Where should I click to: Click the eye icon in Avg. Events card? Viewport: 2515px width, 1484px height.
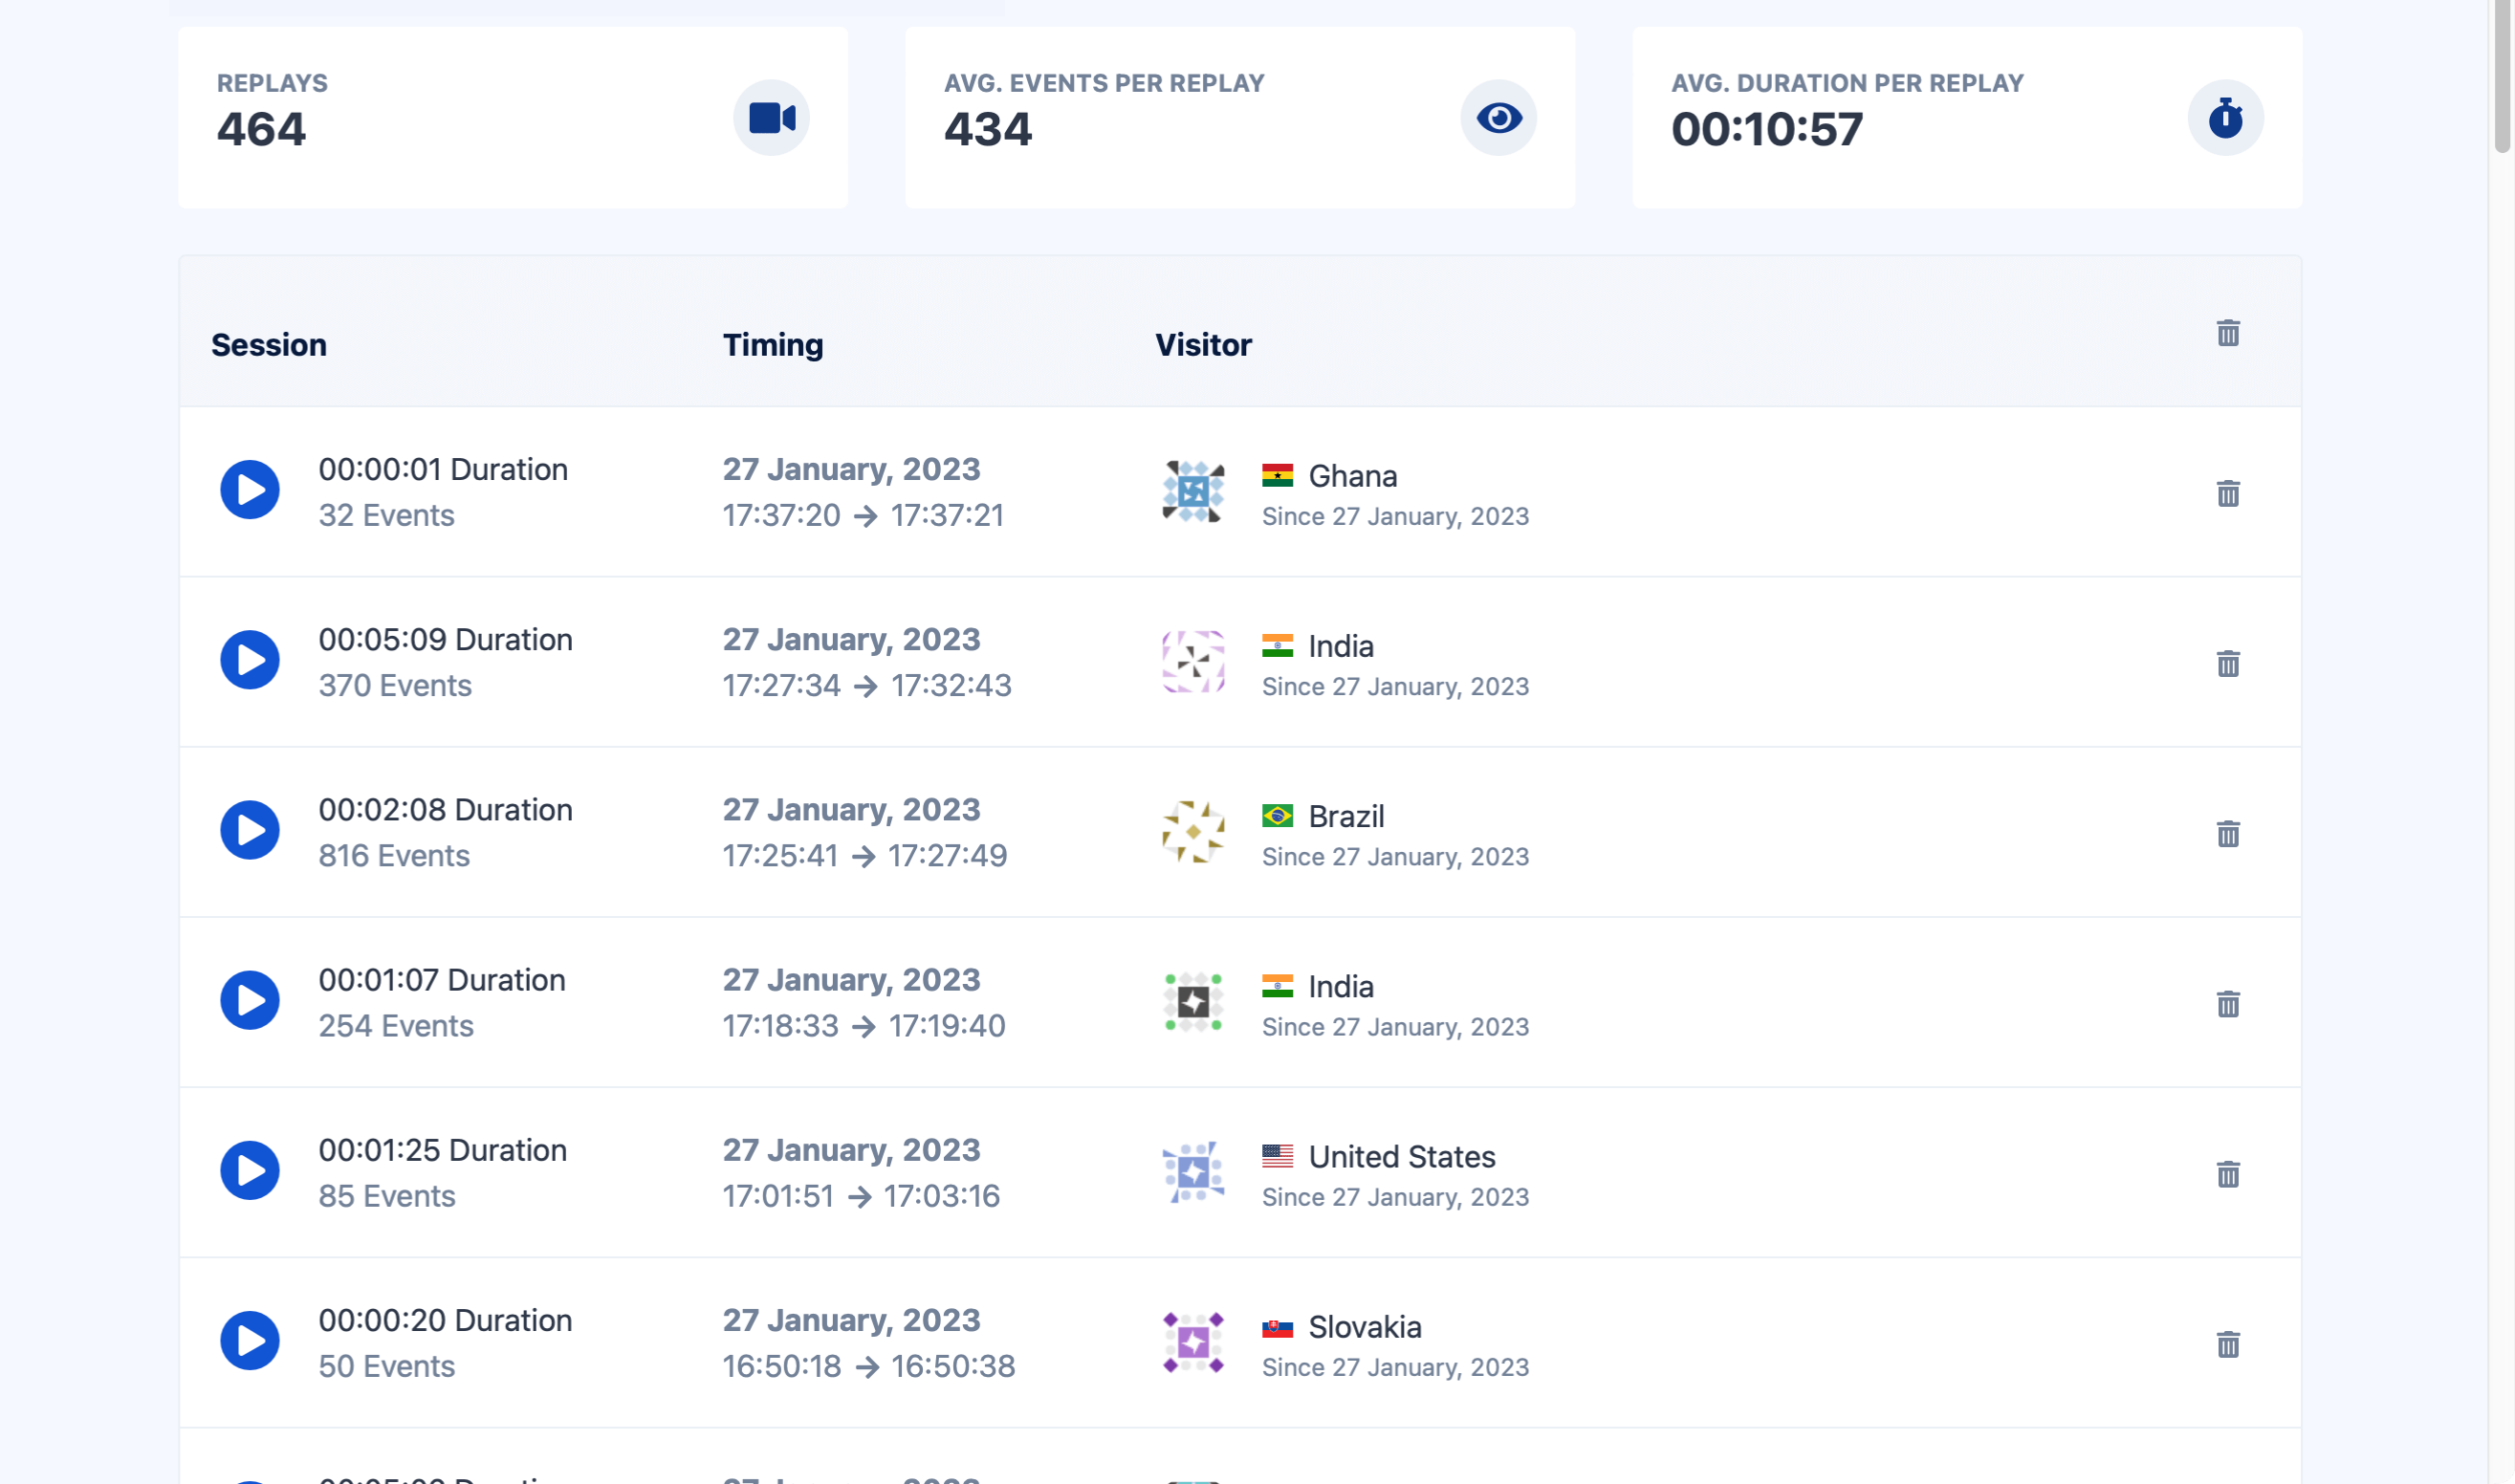pos(1499,118)
